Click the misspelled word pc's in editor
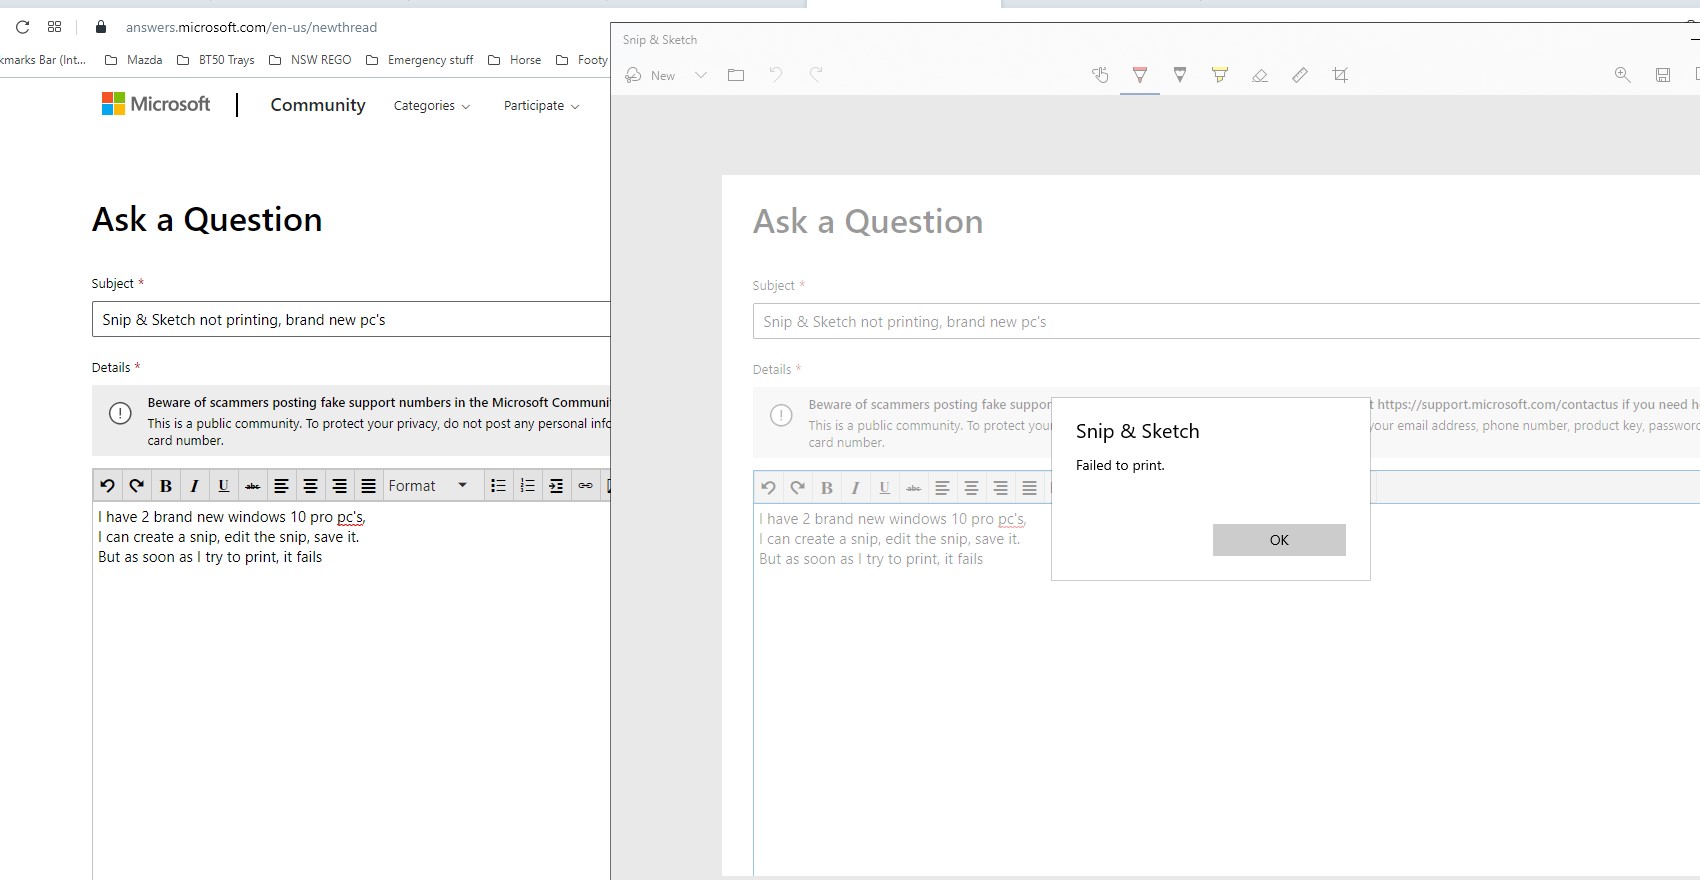The width and height of the screenshot is (1700, 880). [351, 517]
